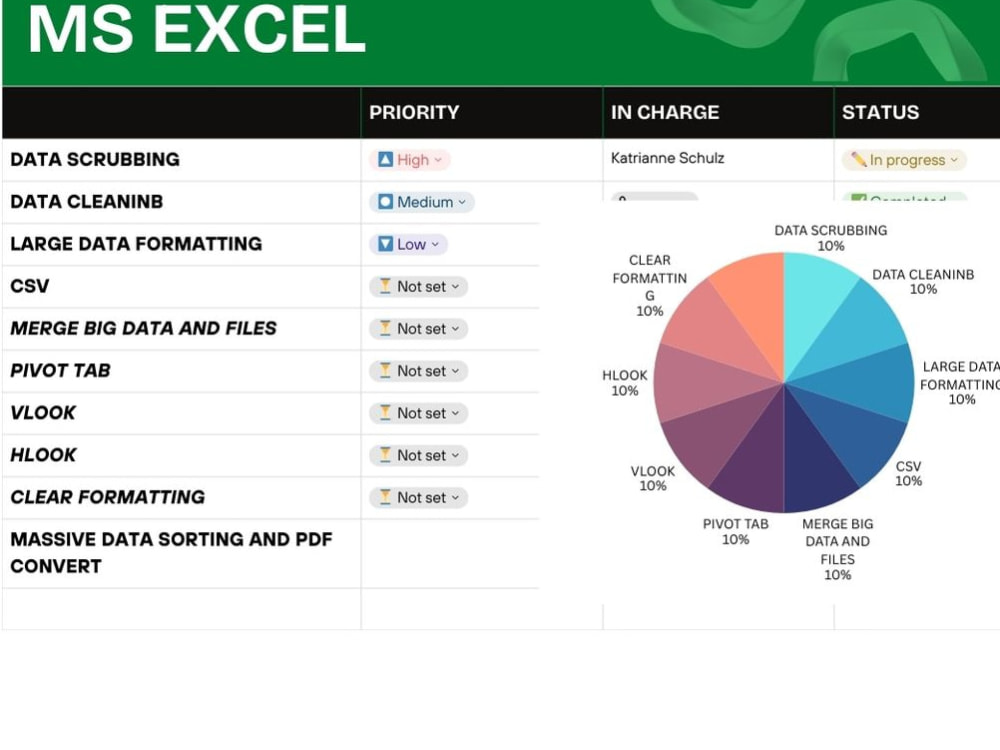
Task: Open the Low priority dropdown chevron
Action: (435, 244)
